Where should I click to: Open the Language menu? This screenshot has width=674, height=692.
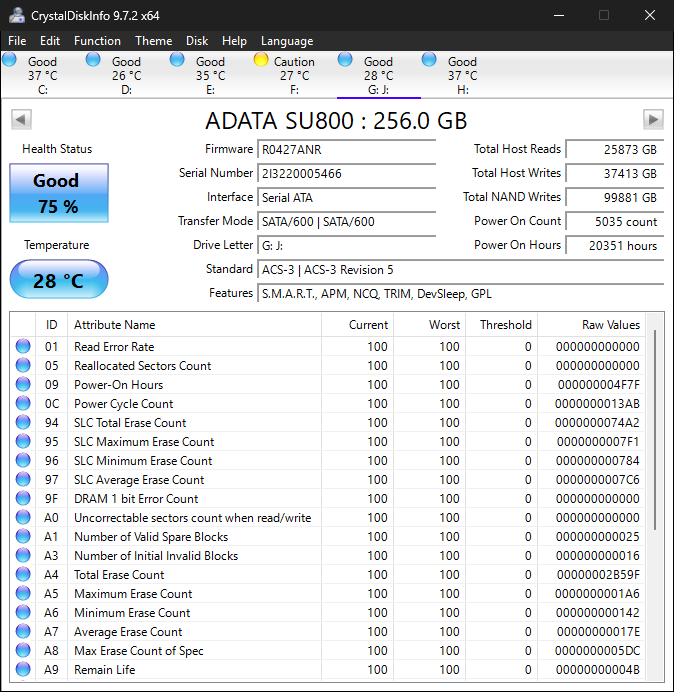point(286,41)
